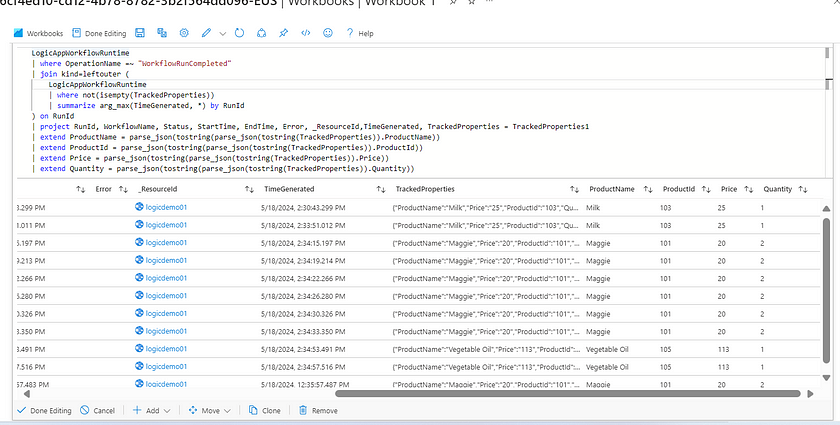
Task: Sort the ProductId column
Action: [x=706, y=189]
